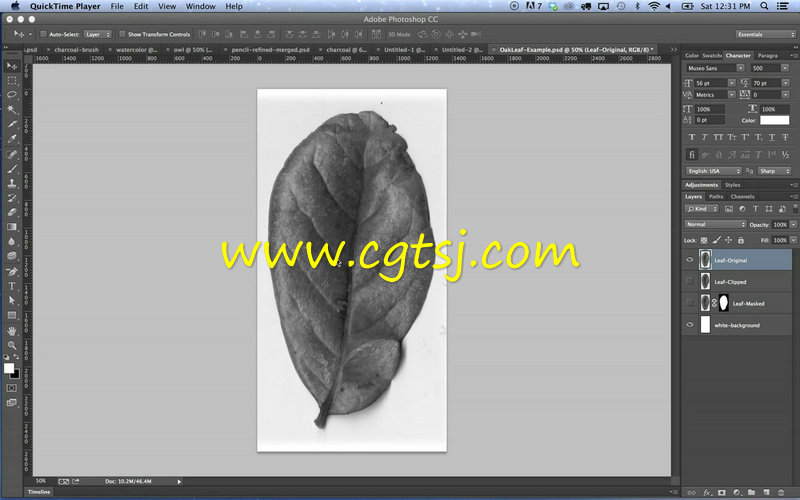This screenshot has height=500, width=800.
Task: Select the Magic Wand tool
Action: [12, 109]
